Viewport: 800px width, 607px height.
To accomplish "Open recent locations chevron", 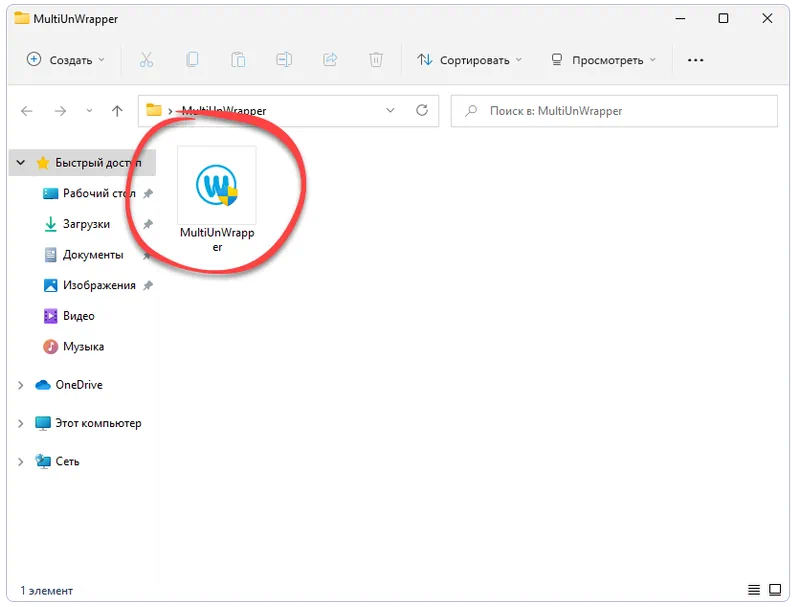I will pos(89,111).
